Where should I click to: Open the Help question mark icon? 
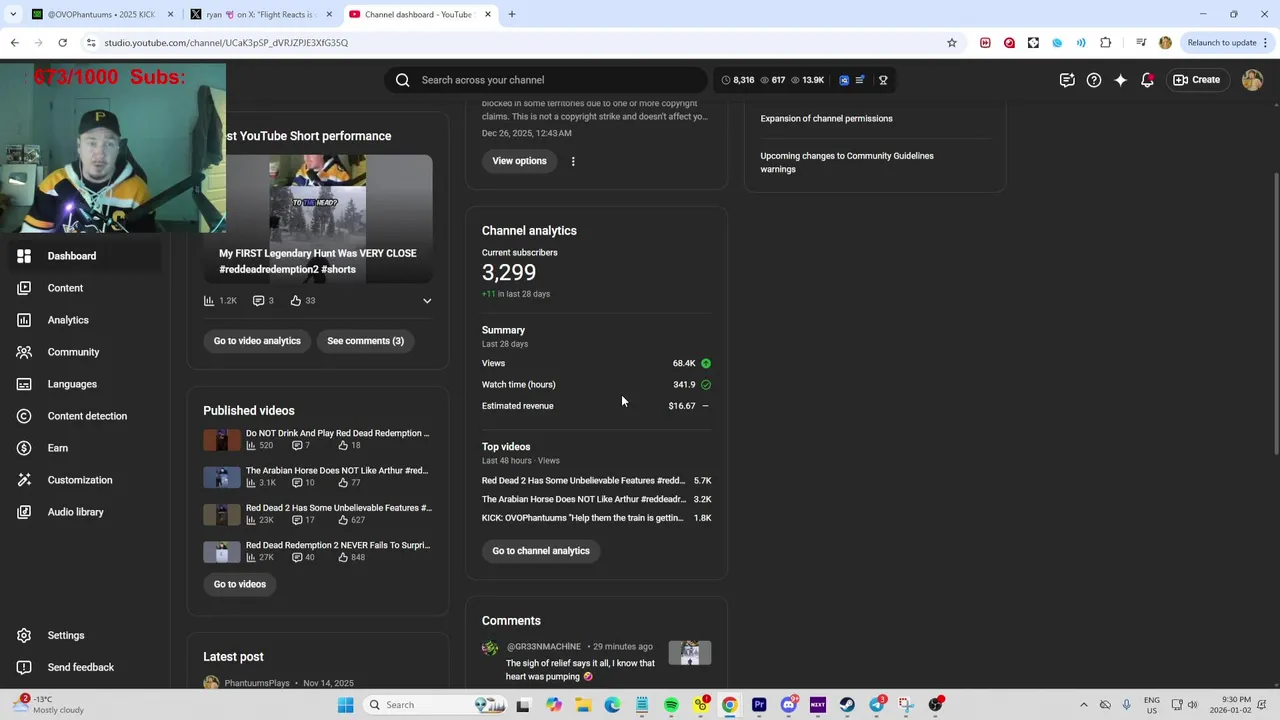(1094, 80)
